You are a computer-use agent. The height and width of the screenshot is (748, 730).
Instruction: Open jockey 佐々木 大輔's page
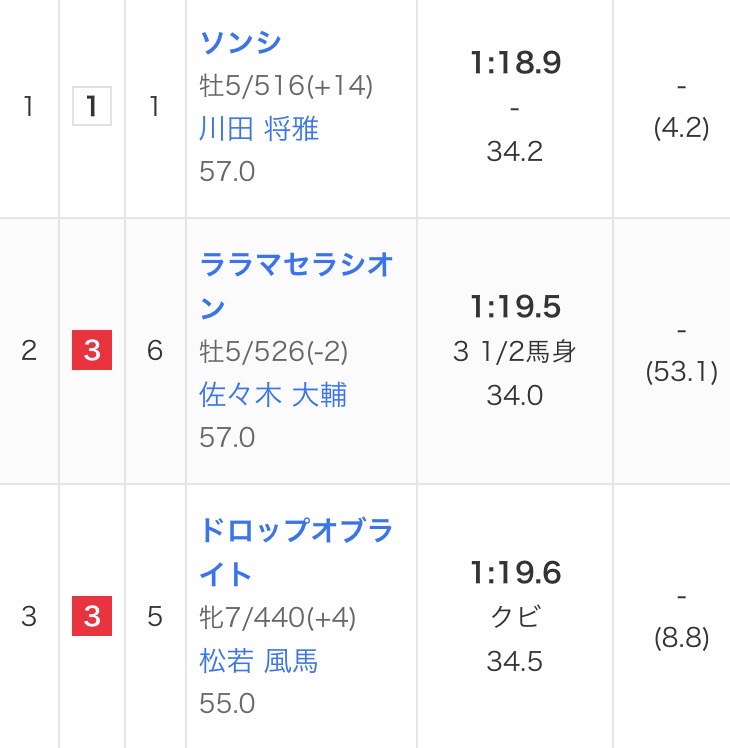pyautogui.click(x=273, y=395)
